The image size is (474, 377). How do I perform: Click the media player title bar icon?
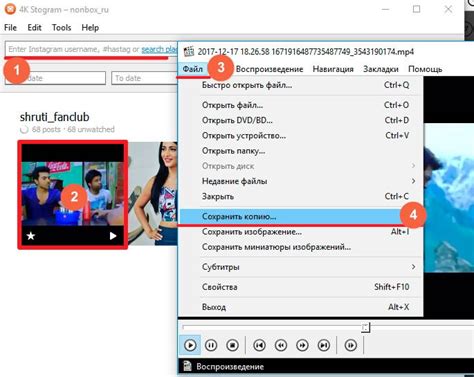click(189, 51)
